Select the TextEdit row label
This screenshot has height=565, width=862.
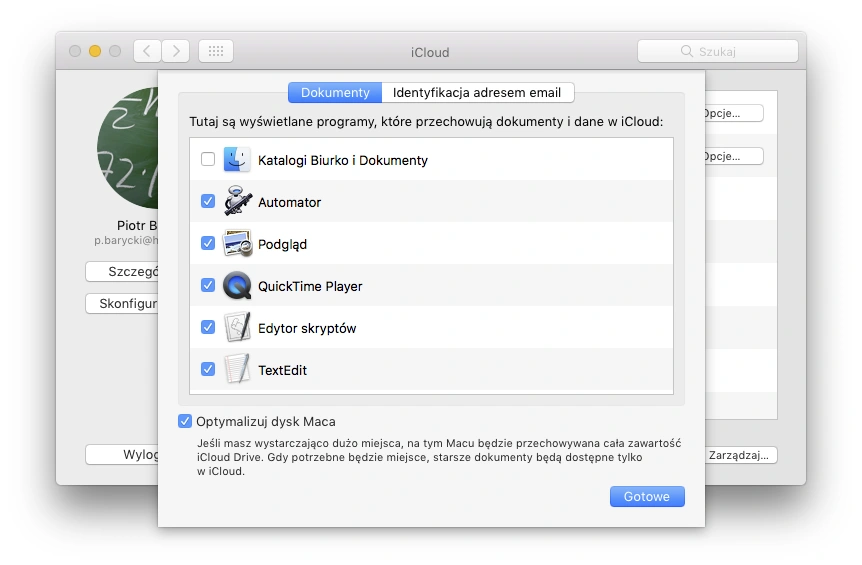[283, 370]
